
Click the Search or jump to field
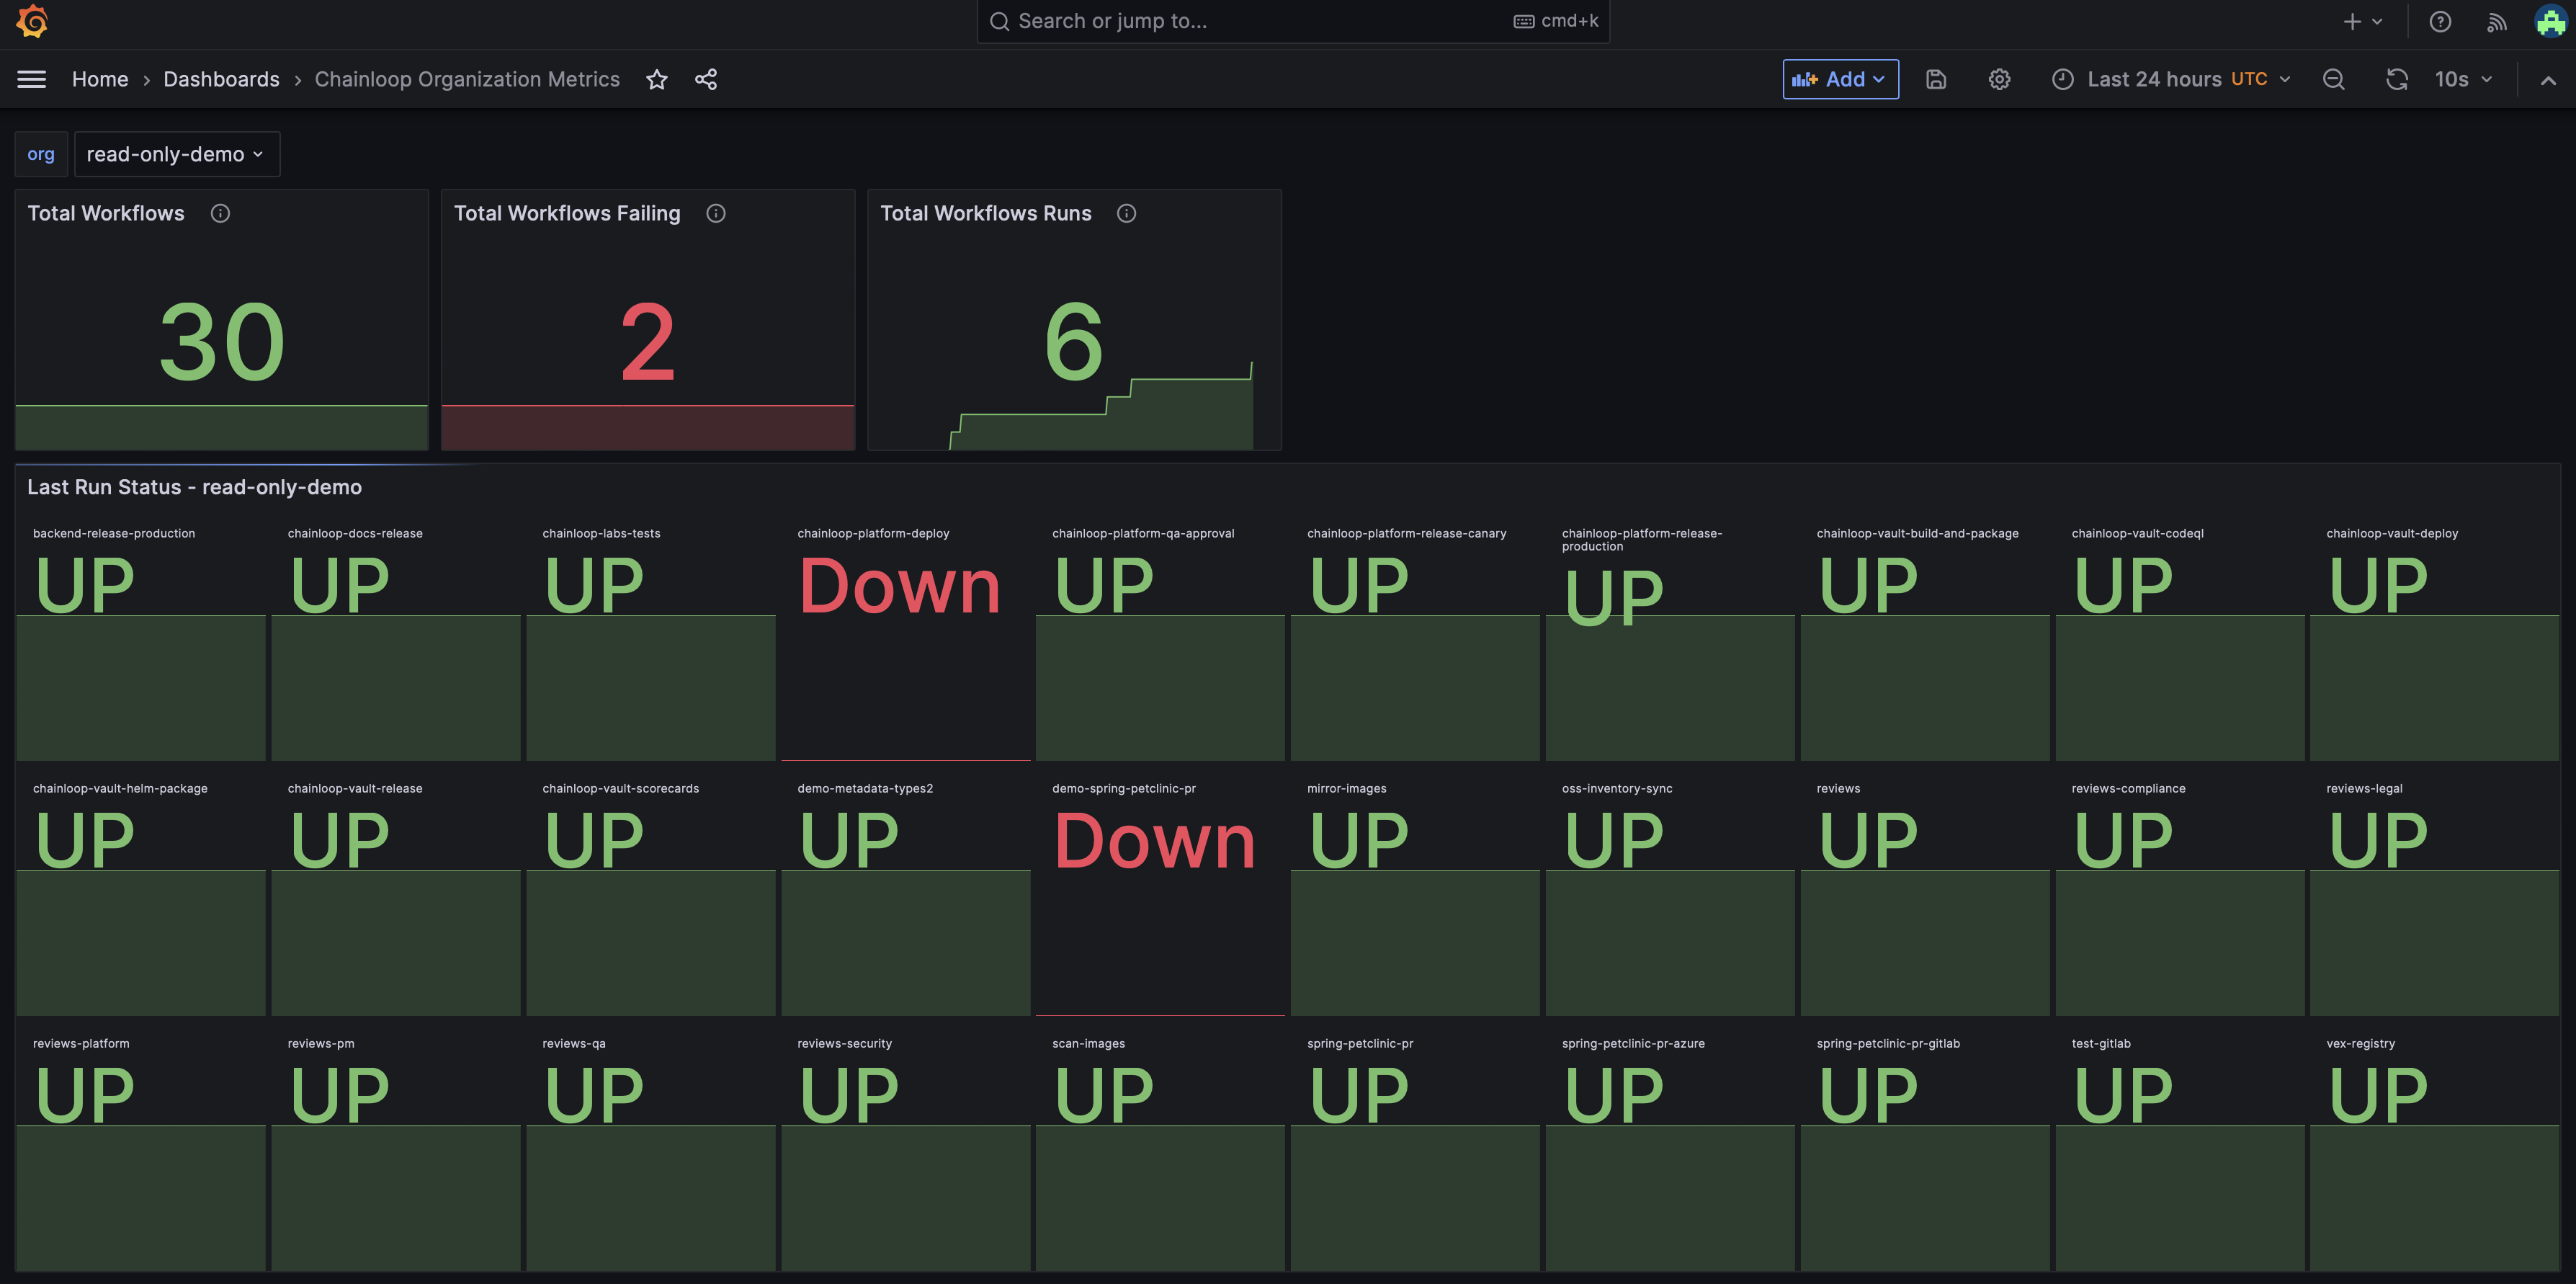point(1293,21)
